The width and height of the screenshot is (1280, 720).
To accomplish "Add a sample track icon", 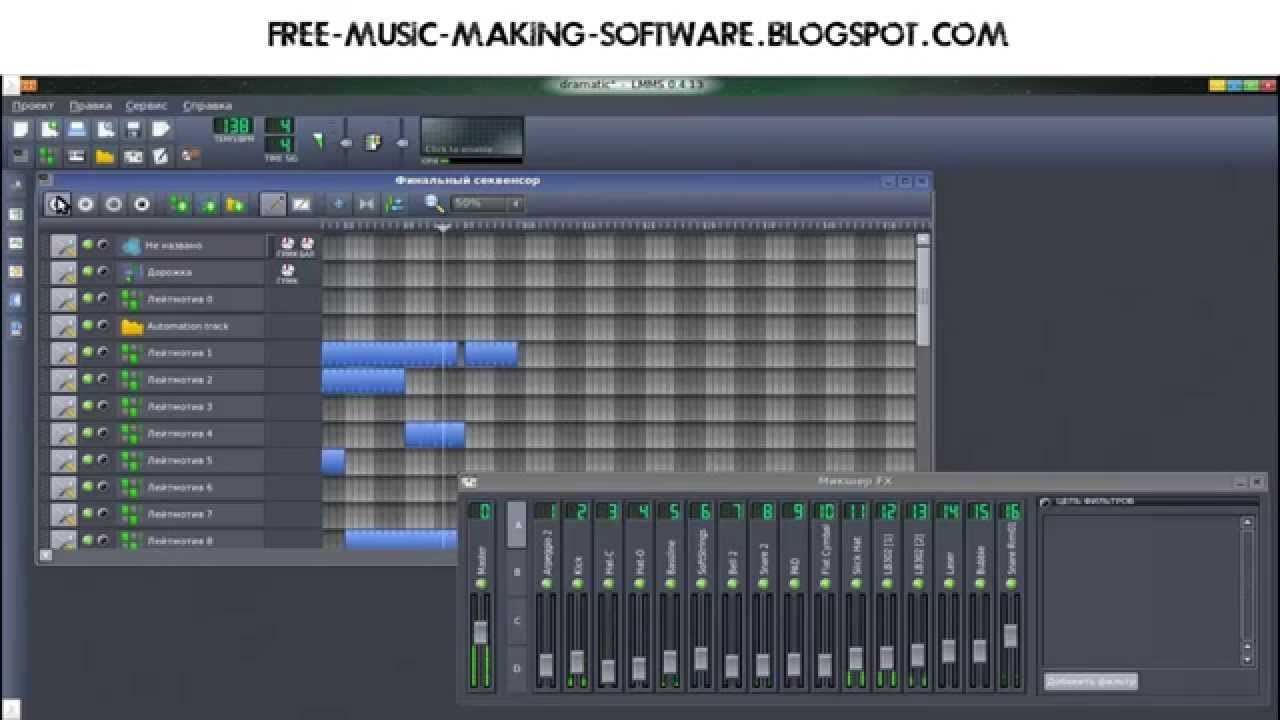I will (208, 204).
